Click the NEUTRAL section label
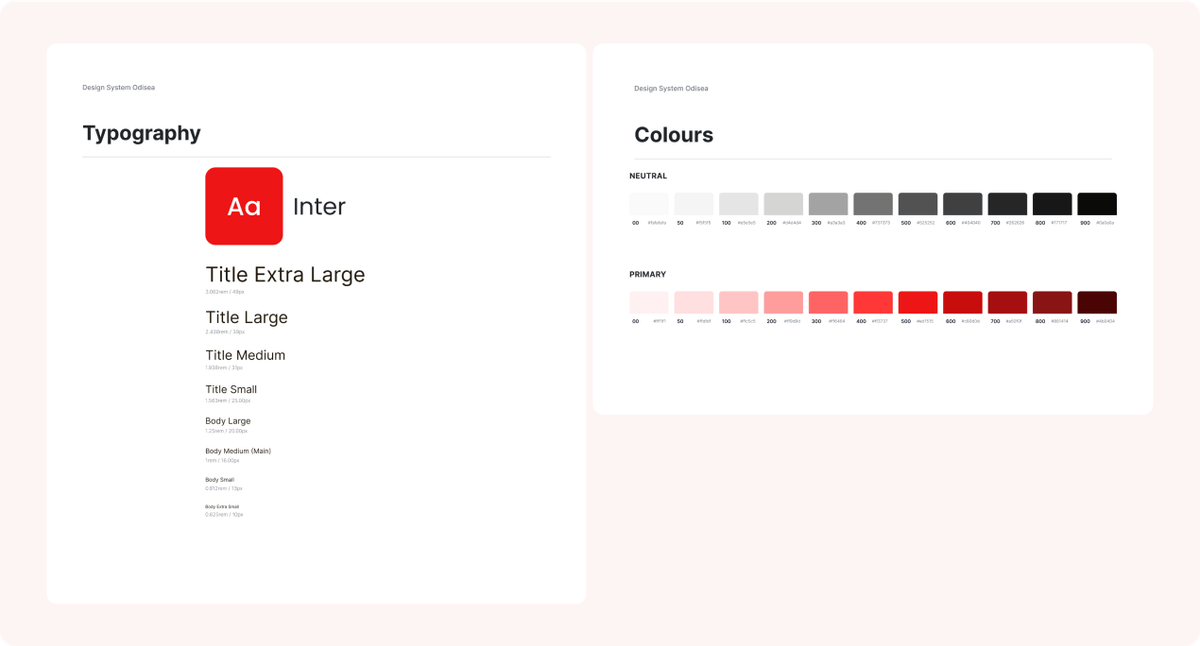The image size is (1200, 646). [648, 176]
